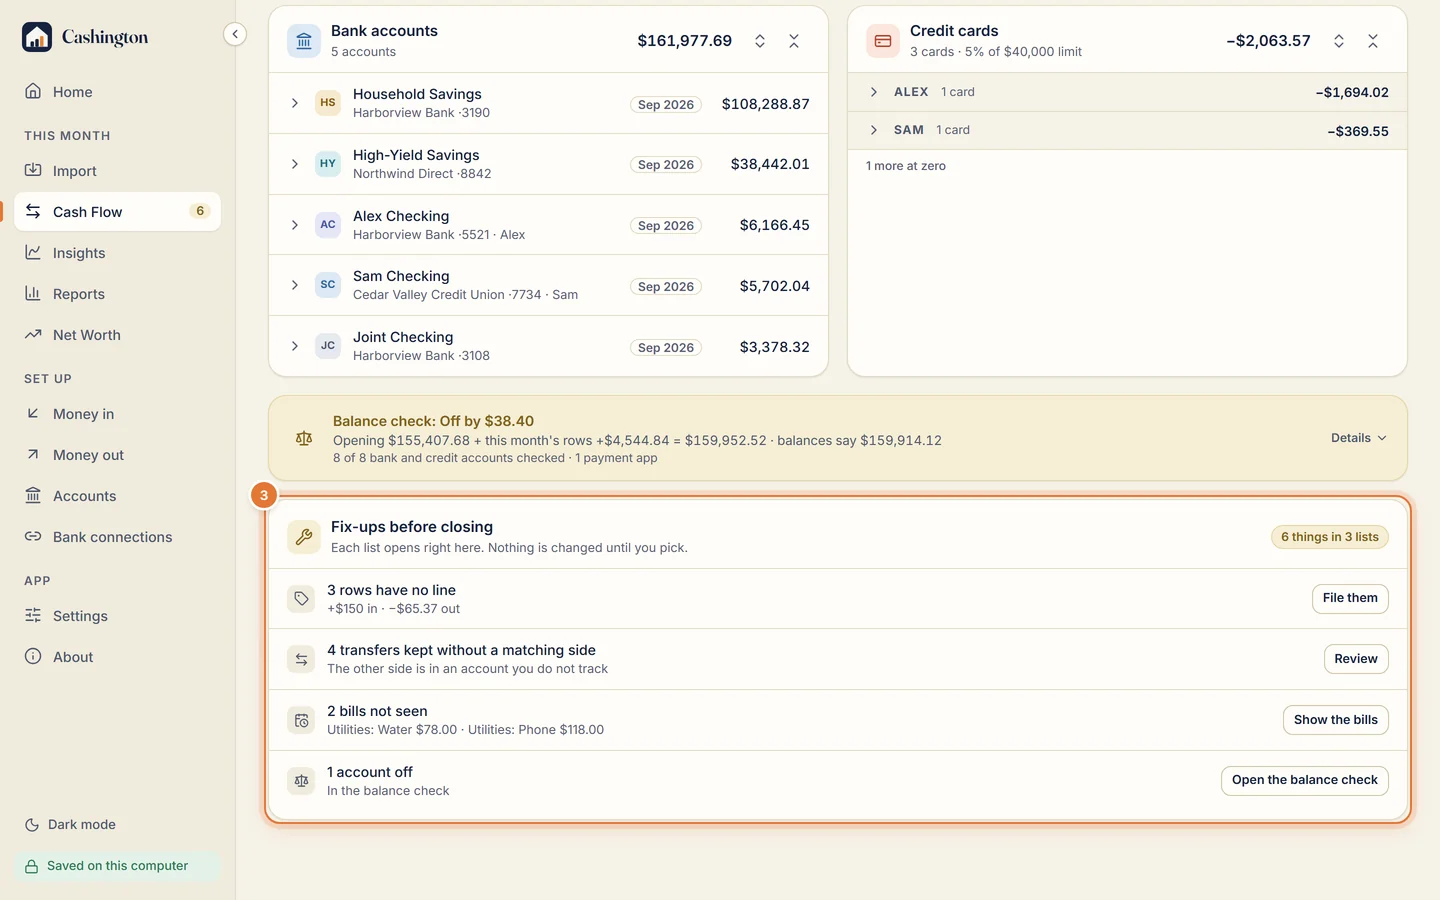Image resolution: width=1440 pixels, height=900 pixels.
Task: Click the '1 more at zero' text
Action: pyautogui.click(x=906, y=166)
